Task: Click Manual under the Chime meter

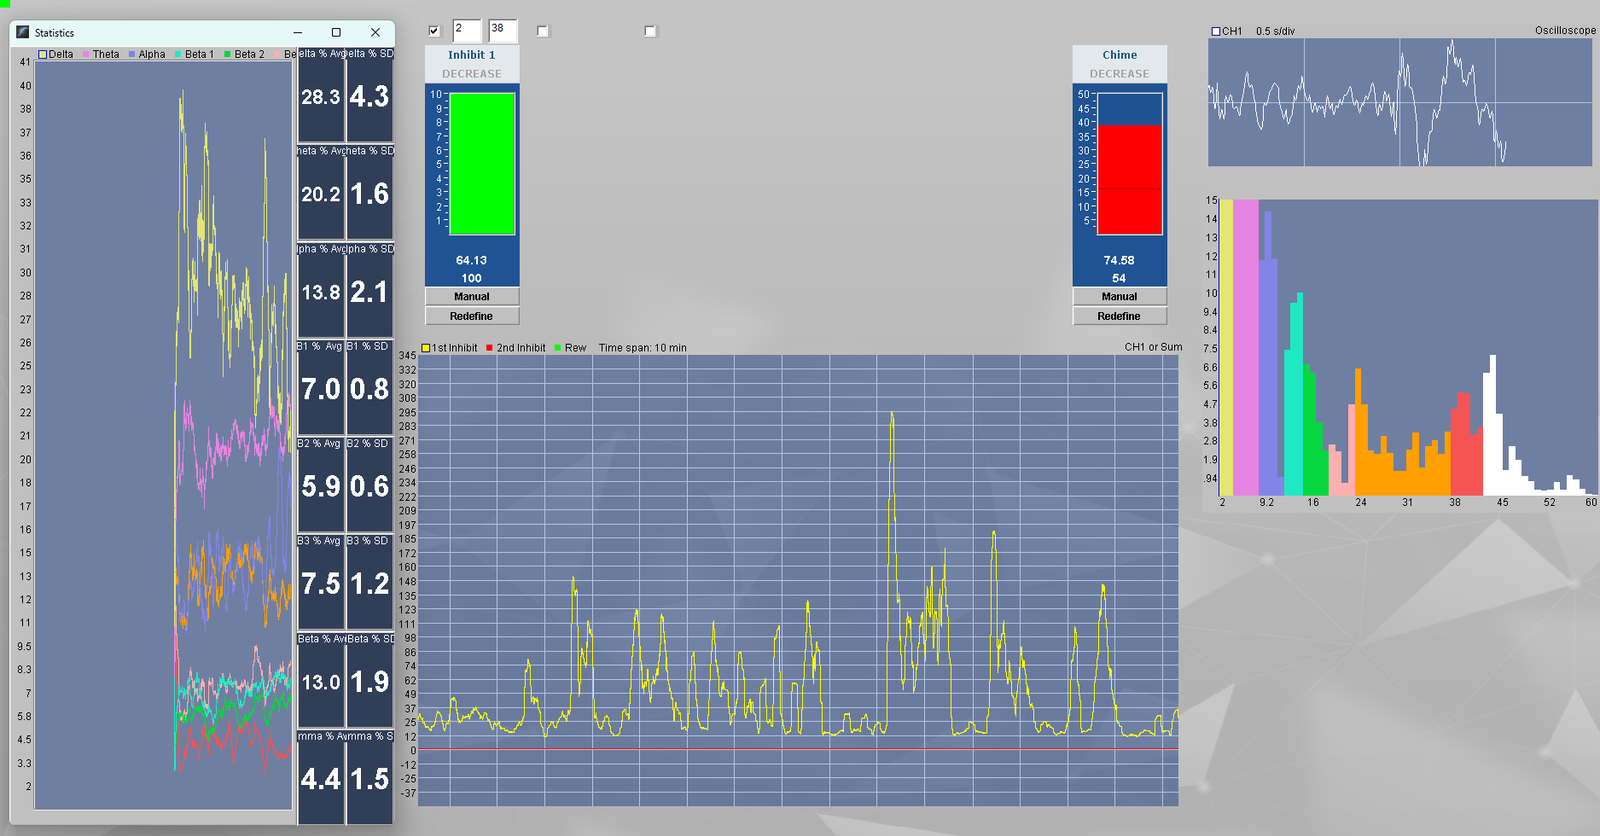Action: pyautogui.click(x=1119, y=297)
